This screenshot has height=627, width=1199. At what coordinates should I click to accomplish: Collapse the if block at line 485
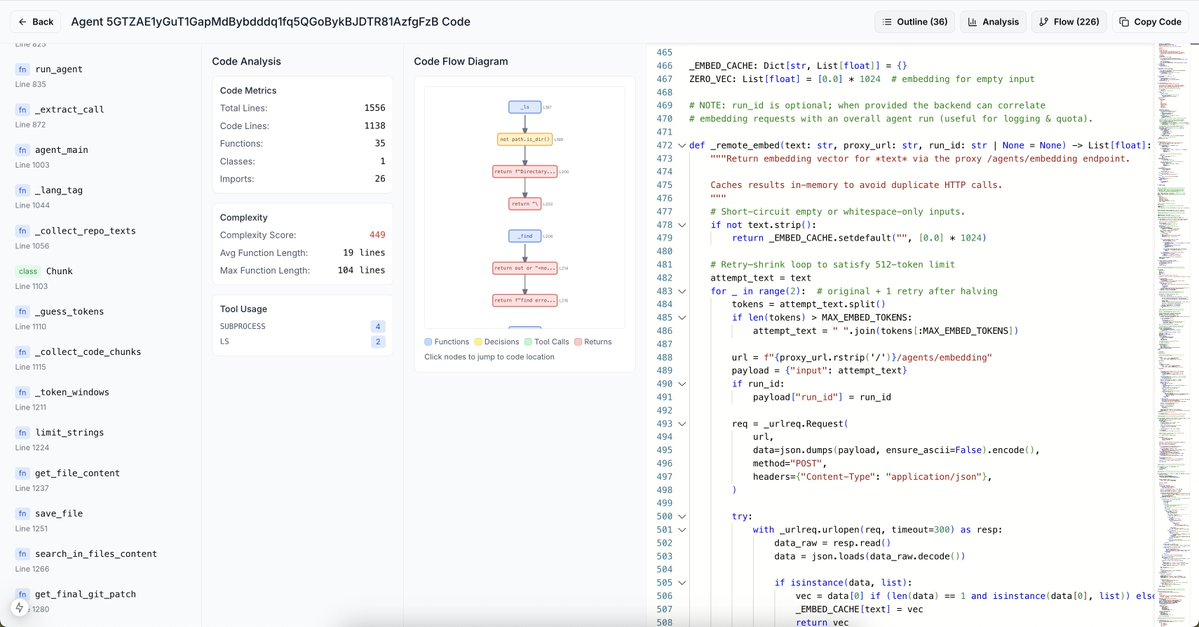(x=682, y=317)
